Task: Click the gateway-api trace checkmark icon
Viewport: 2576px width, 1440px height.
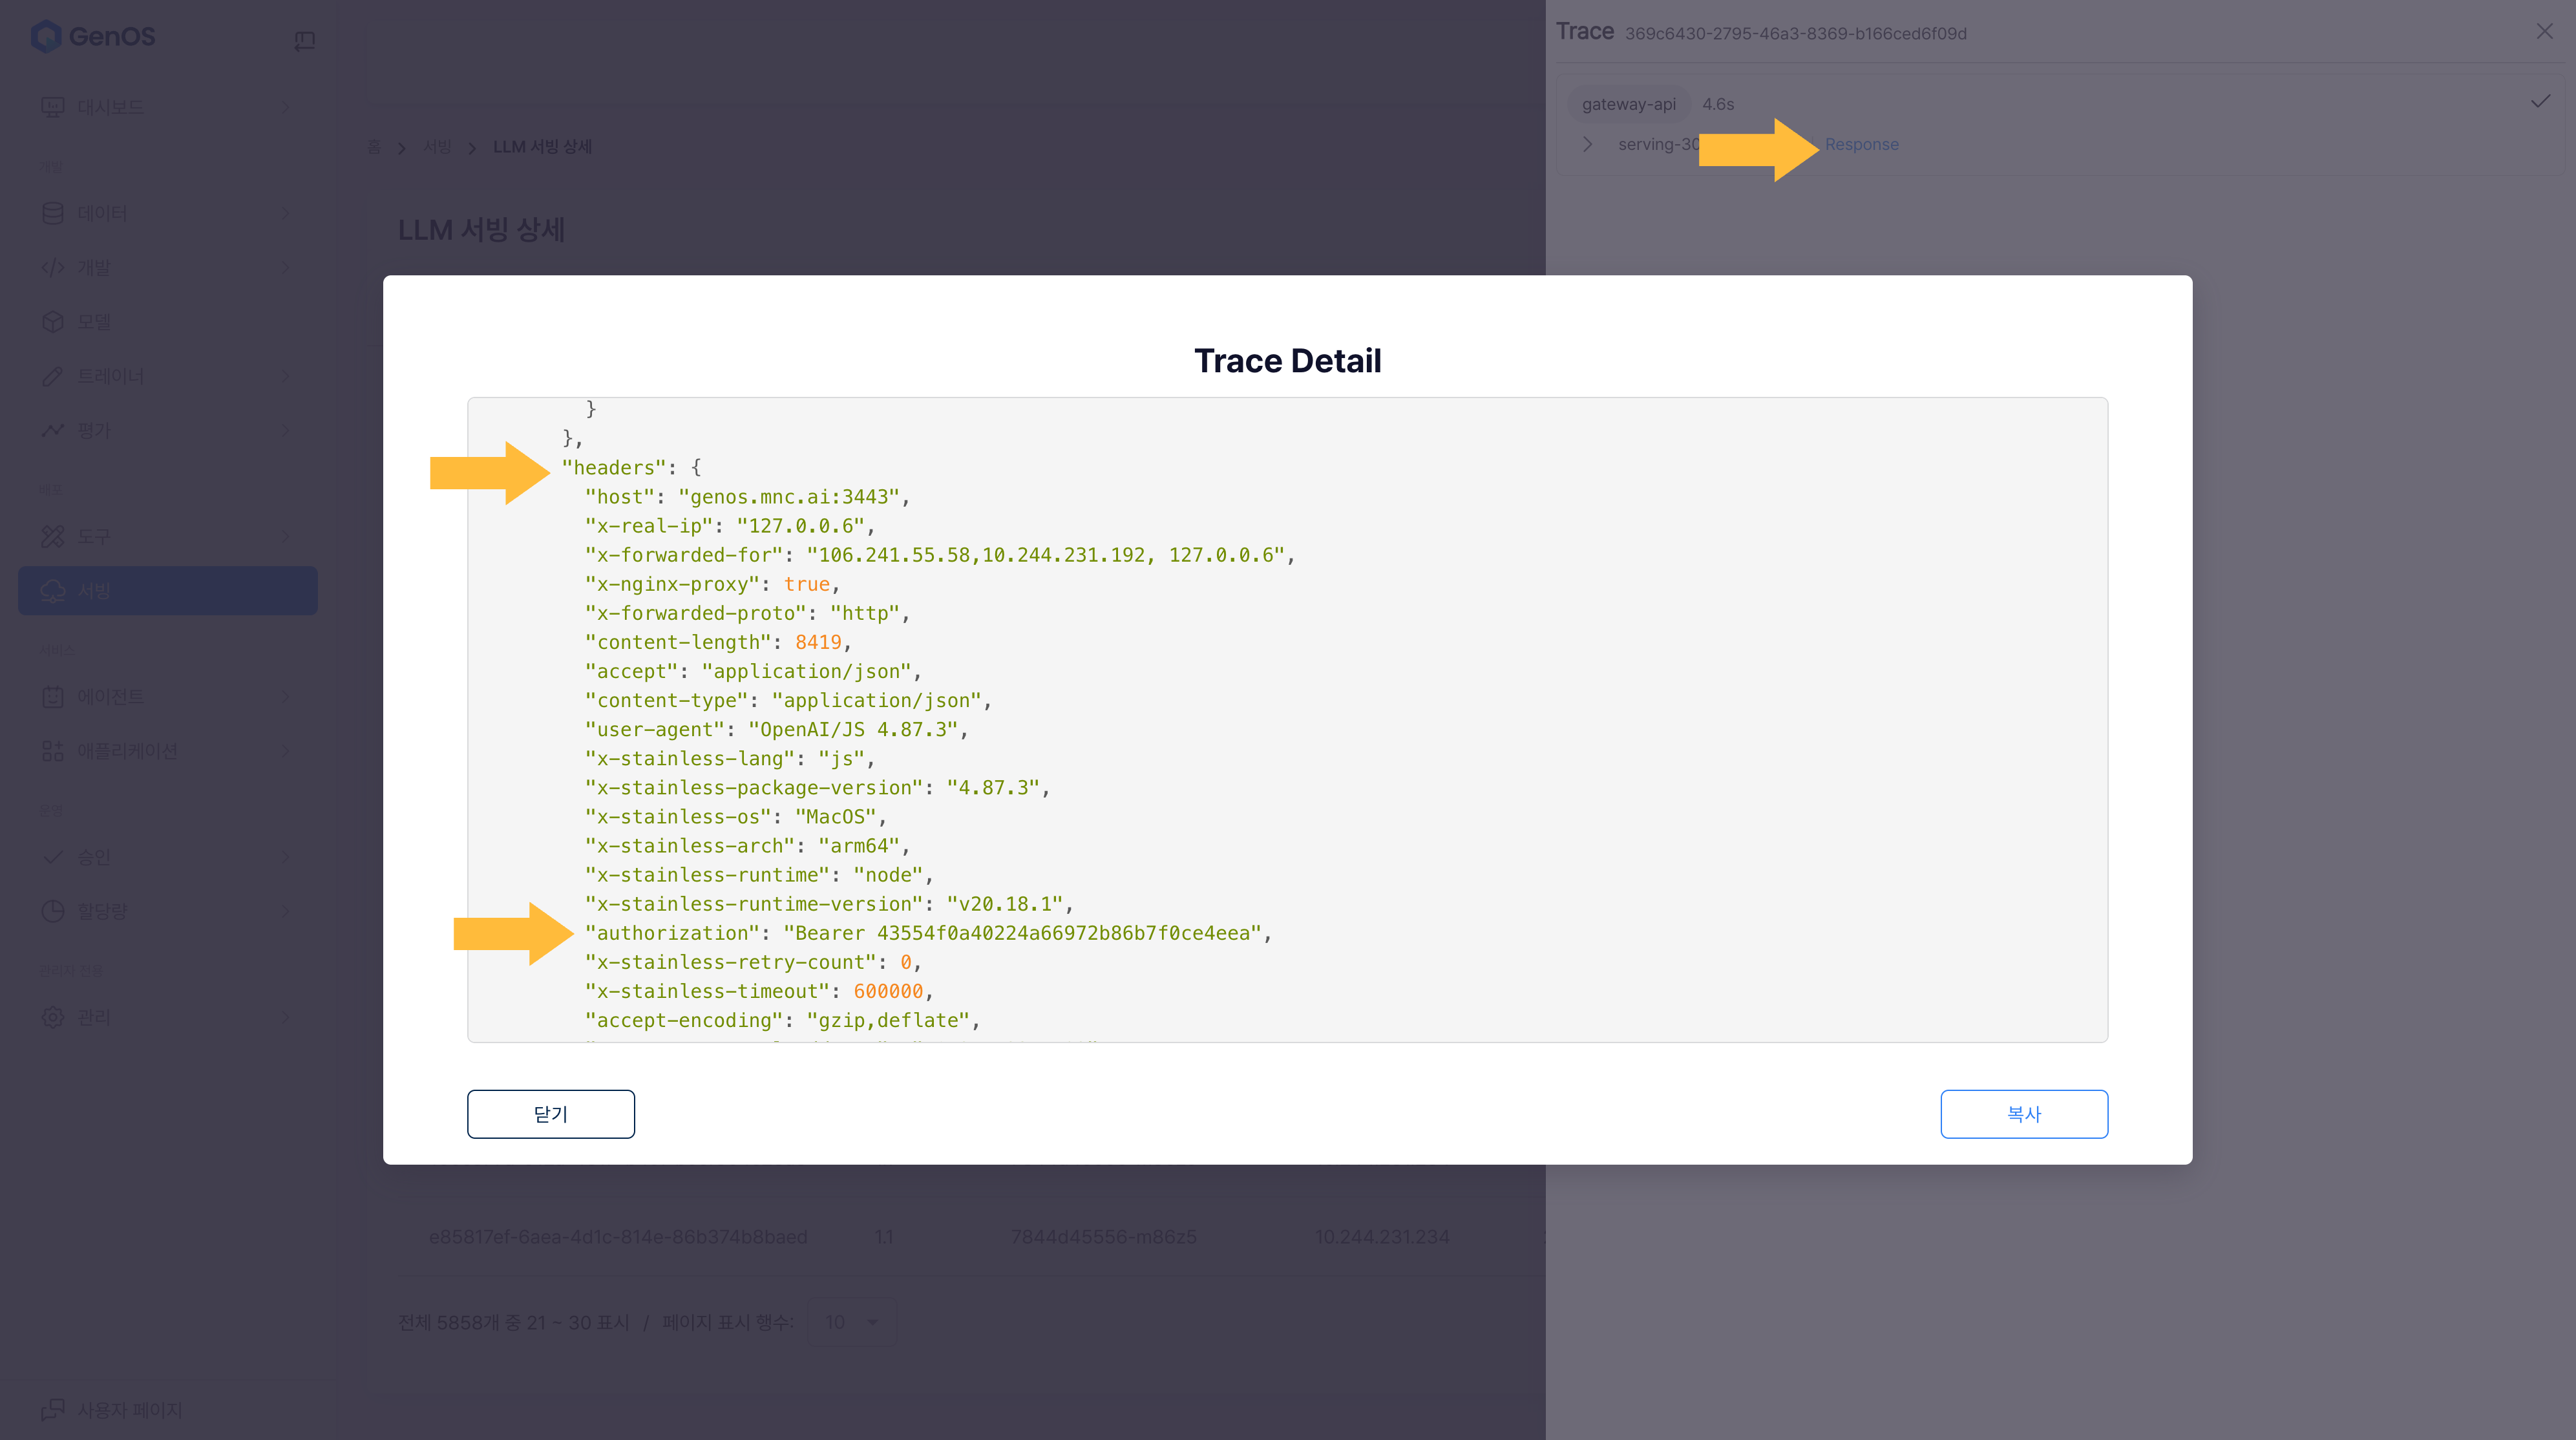Action: click(2540, 102)
